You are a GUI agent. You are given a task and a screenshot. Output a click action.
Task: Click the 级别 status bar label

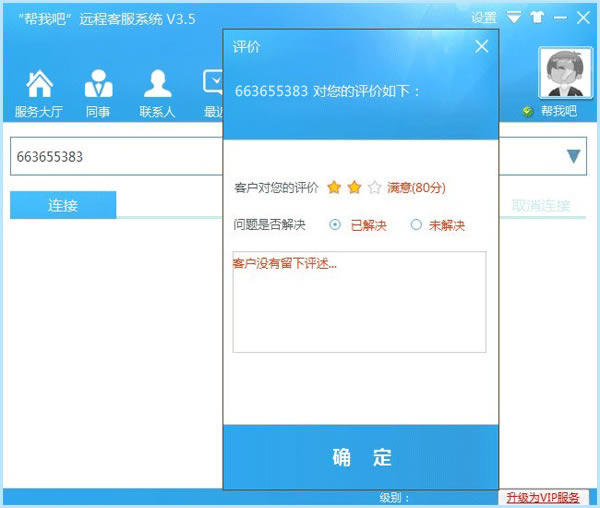pos(394,498)
